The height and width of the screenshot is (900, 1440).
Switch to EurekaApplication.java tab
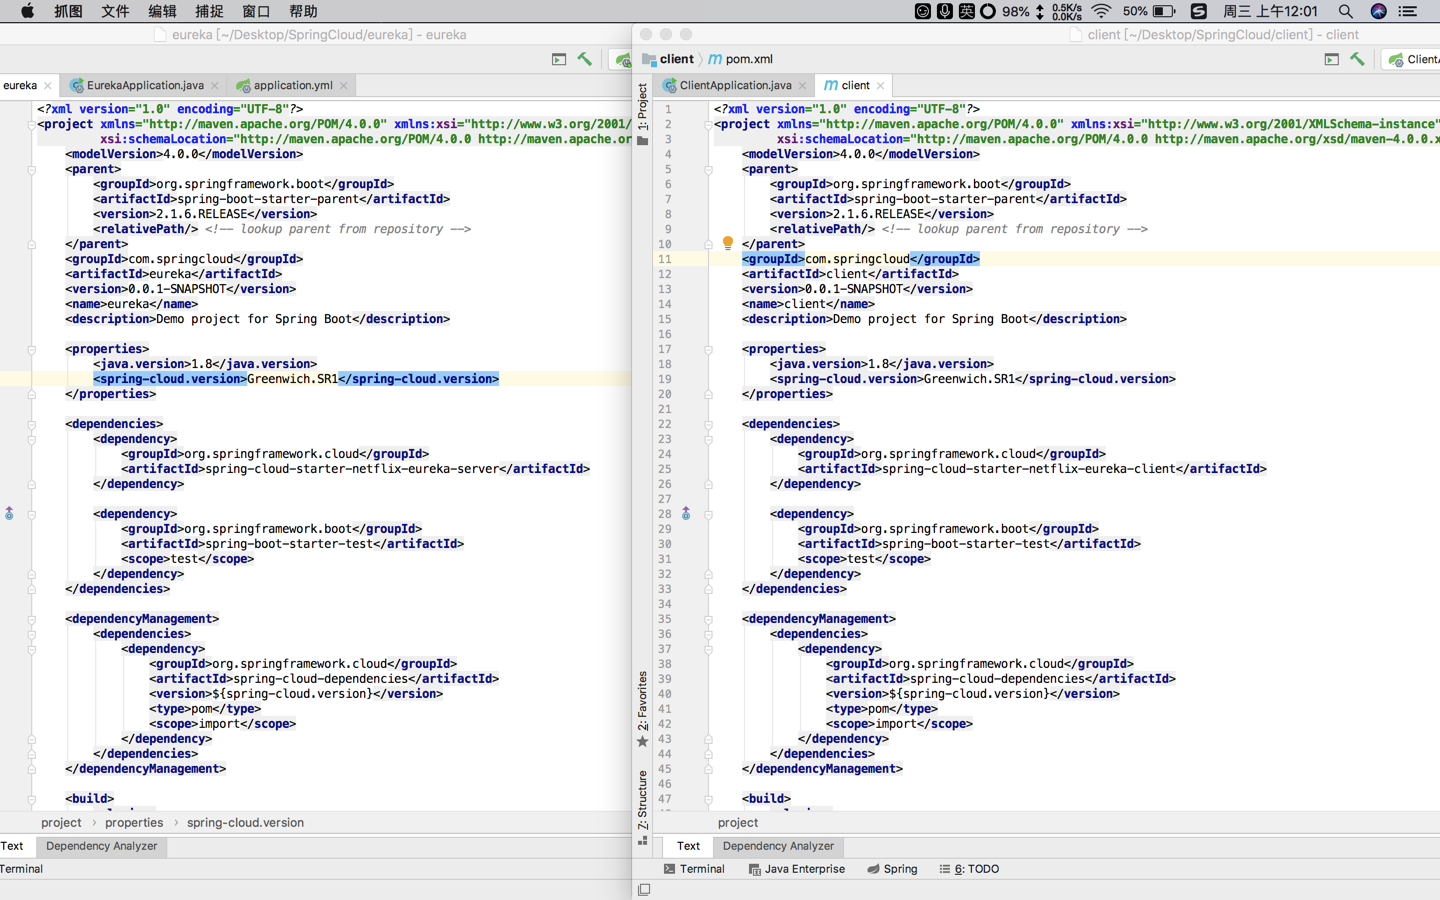[145, 86]
